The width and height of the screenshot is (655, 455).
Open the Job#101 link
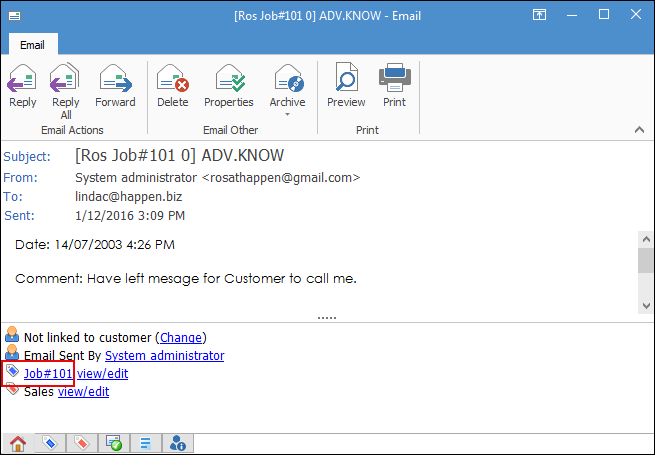(x=48, y=373)
